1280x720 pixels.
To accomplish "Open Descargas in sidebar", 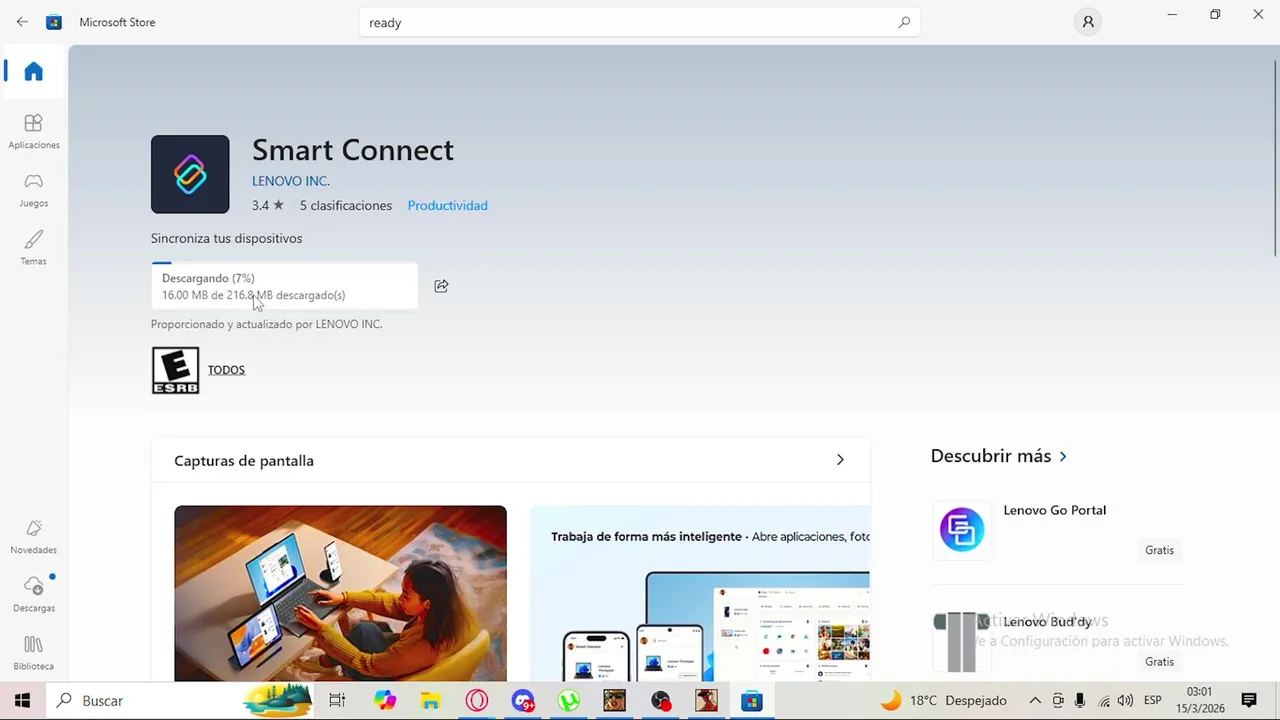I will pos(33,594).
